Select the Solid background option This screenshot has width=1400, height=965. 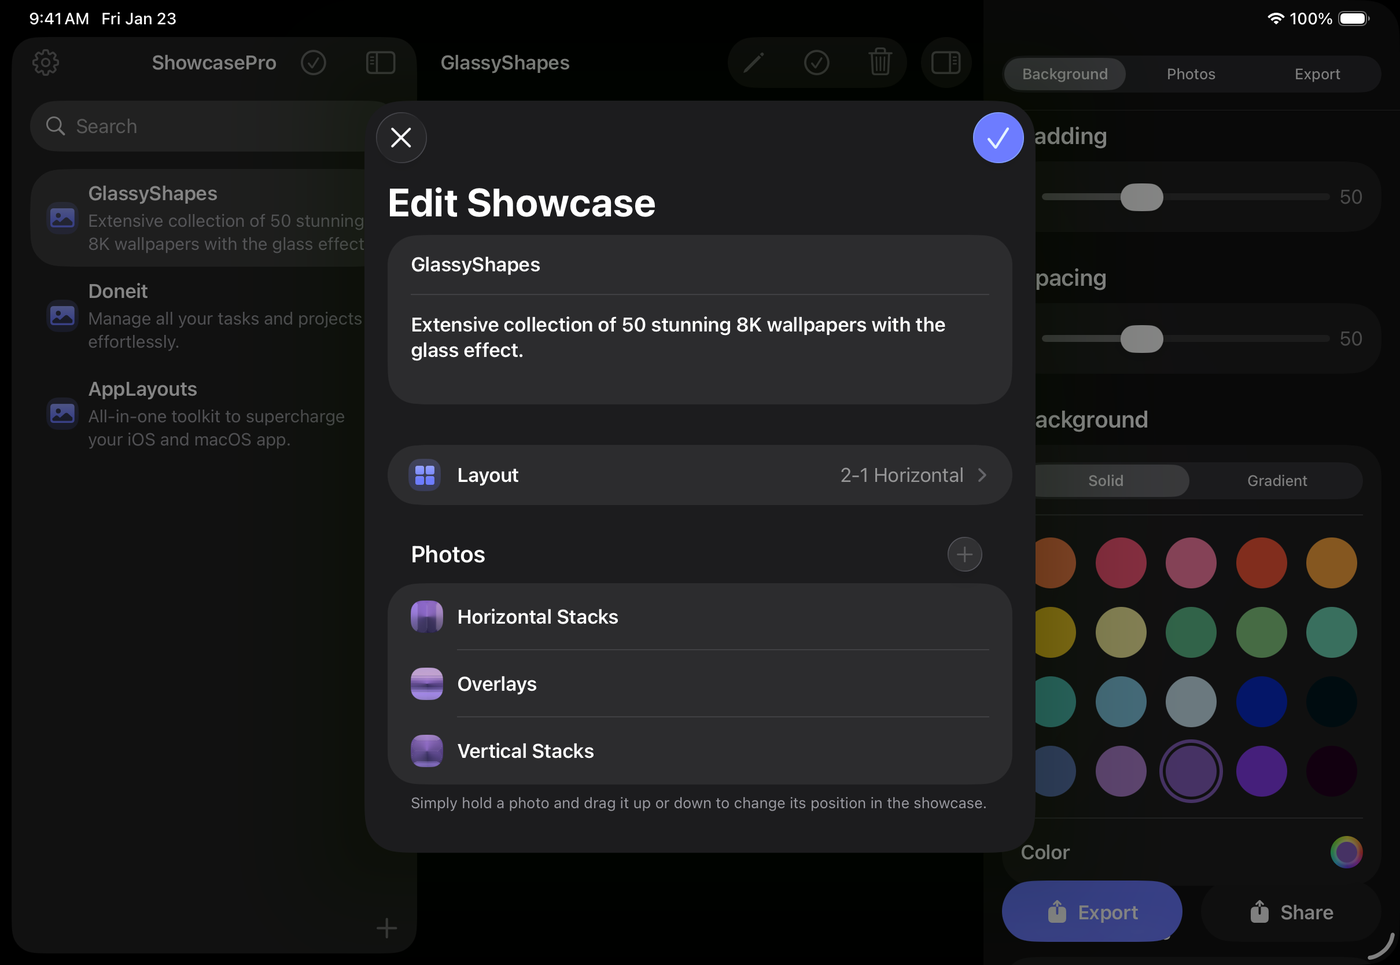[x=1106, y=481]
